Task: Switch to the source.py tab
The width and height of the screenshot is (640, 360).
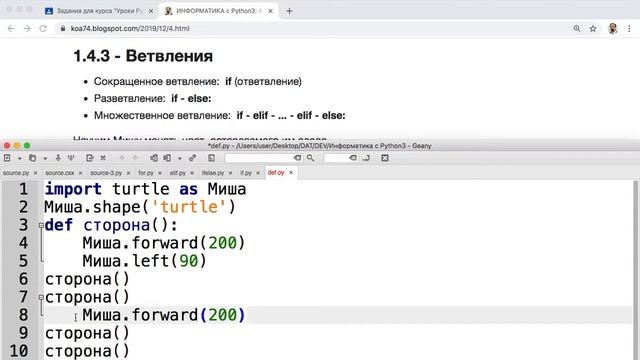Action: pyautogui.click(x=16, y=173)
